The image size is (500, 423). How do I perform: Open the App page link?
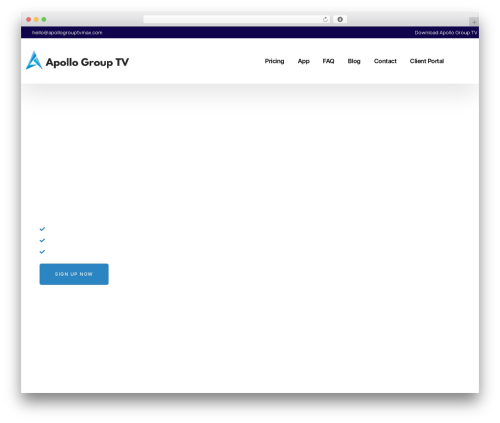pos(304,61)
